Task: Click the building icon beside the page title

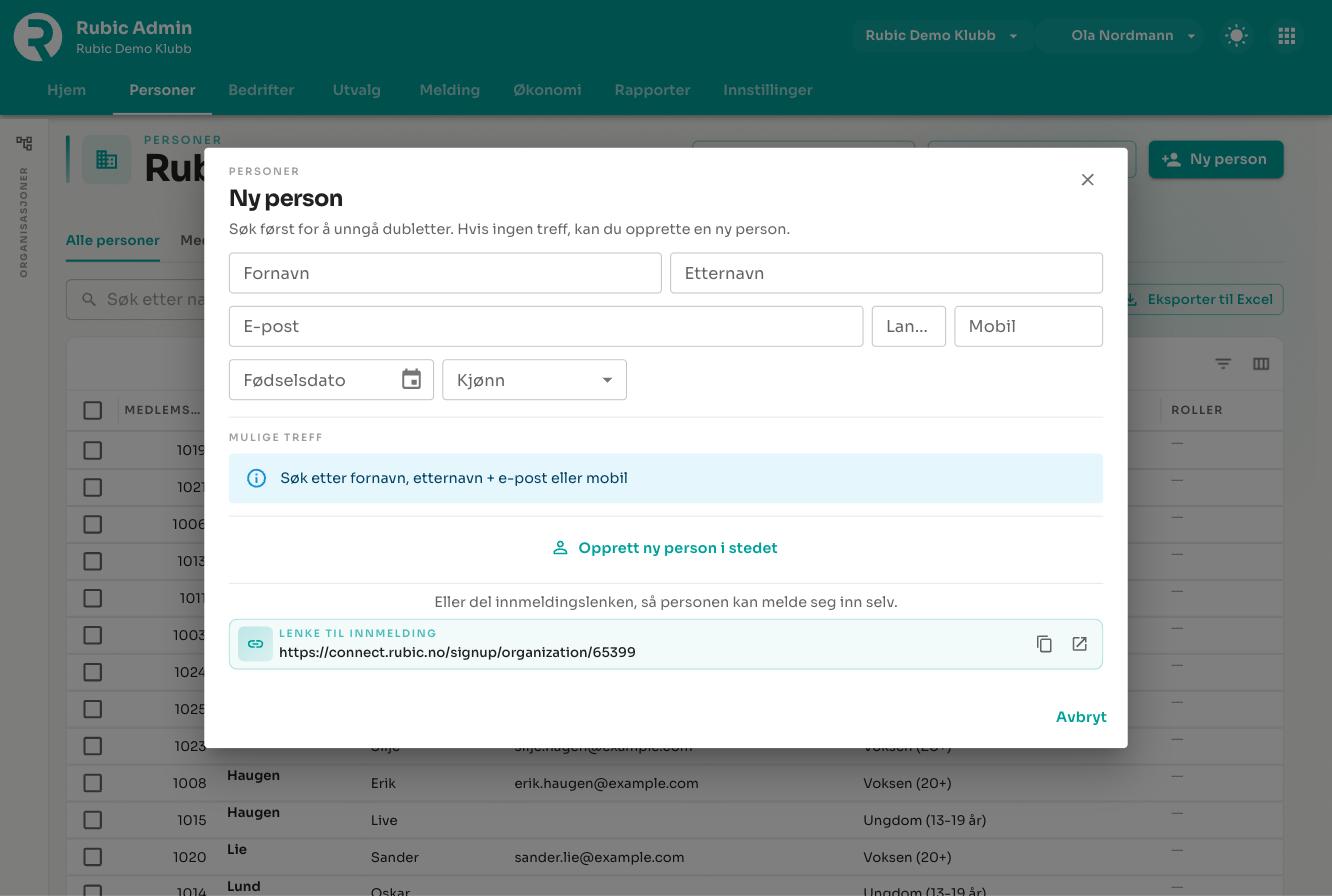Action: coord(107,160)
